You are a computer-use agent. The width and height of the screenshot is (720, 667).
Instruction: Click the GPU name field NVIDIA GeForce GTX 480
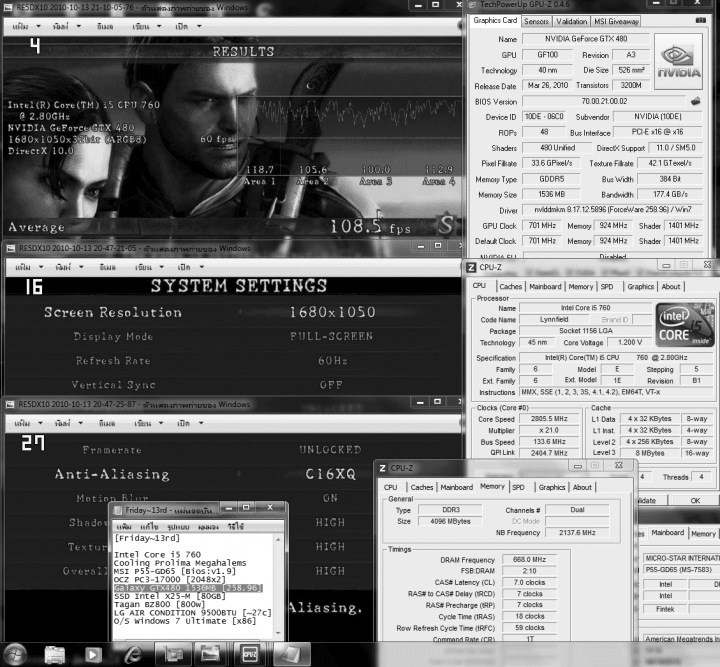(x=586, y=39)
